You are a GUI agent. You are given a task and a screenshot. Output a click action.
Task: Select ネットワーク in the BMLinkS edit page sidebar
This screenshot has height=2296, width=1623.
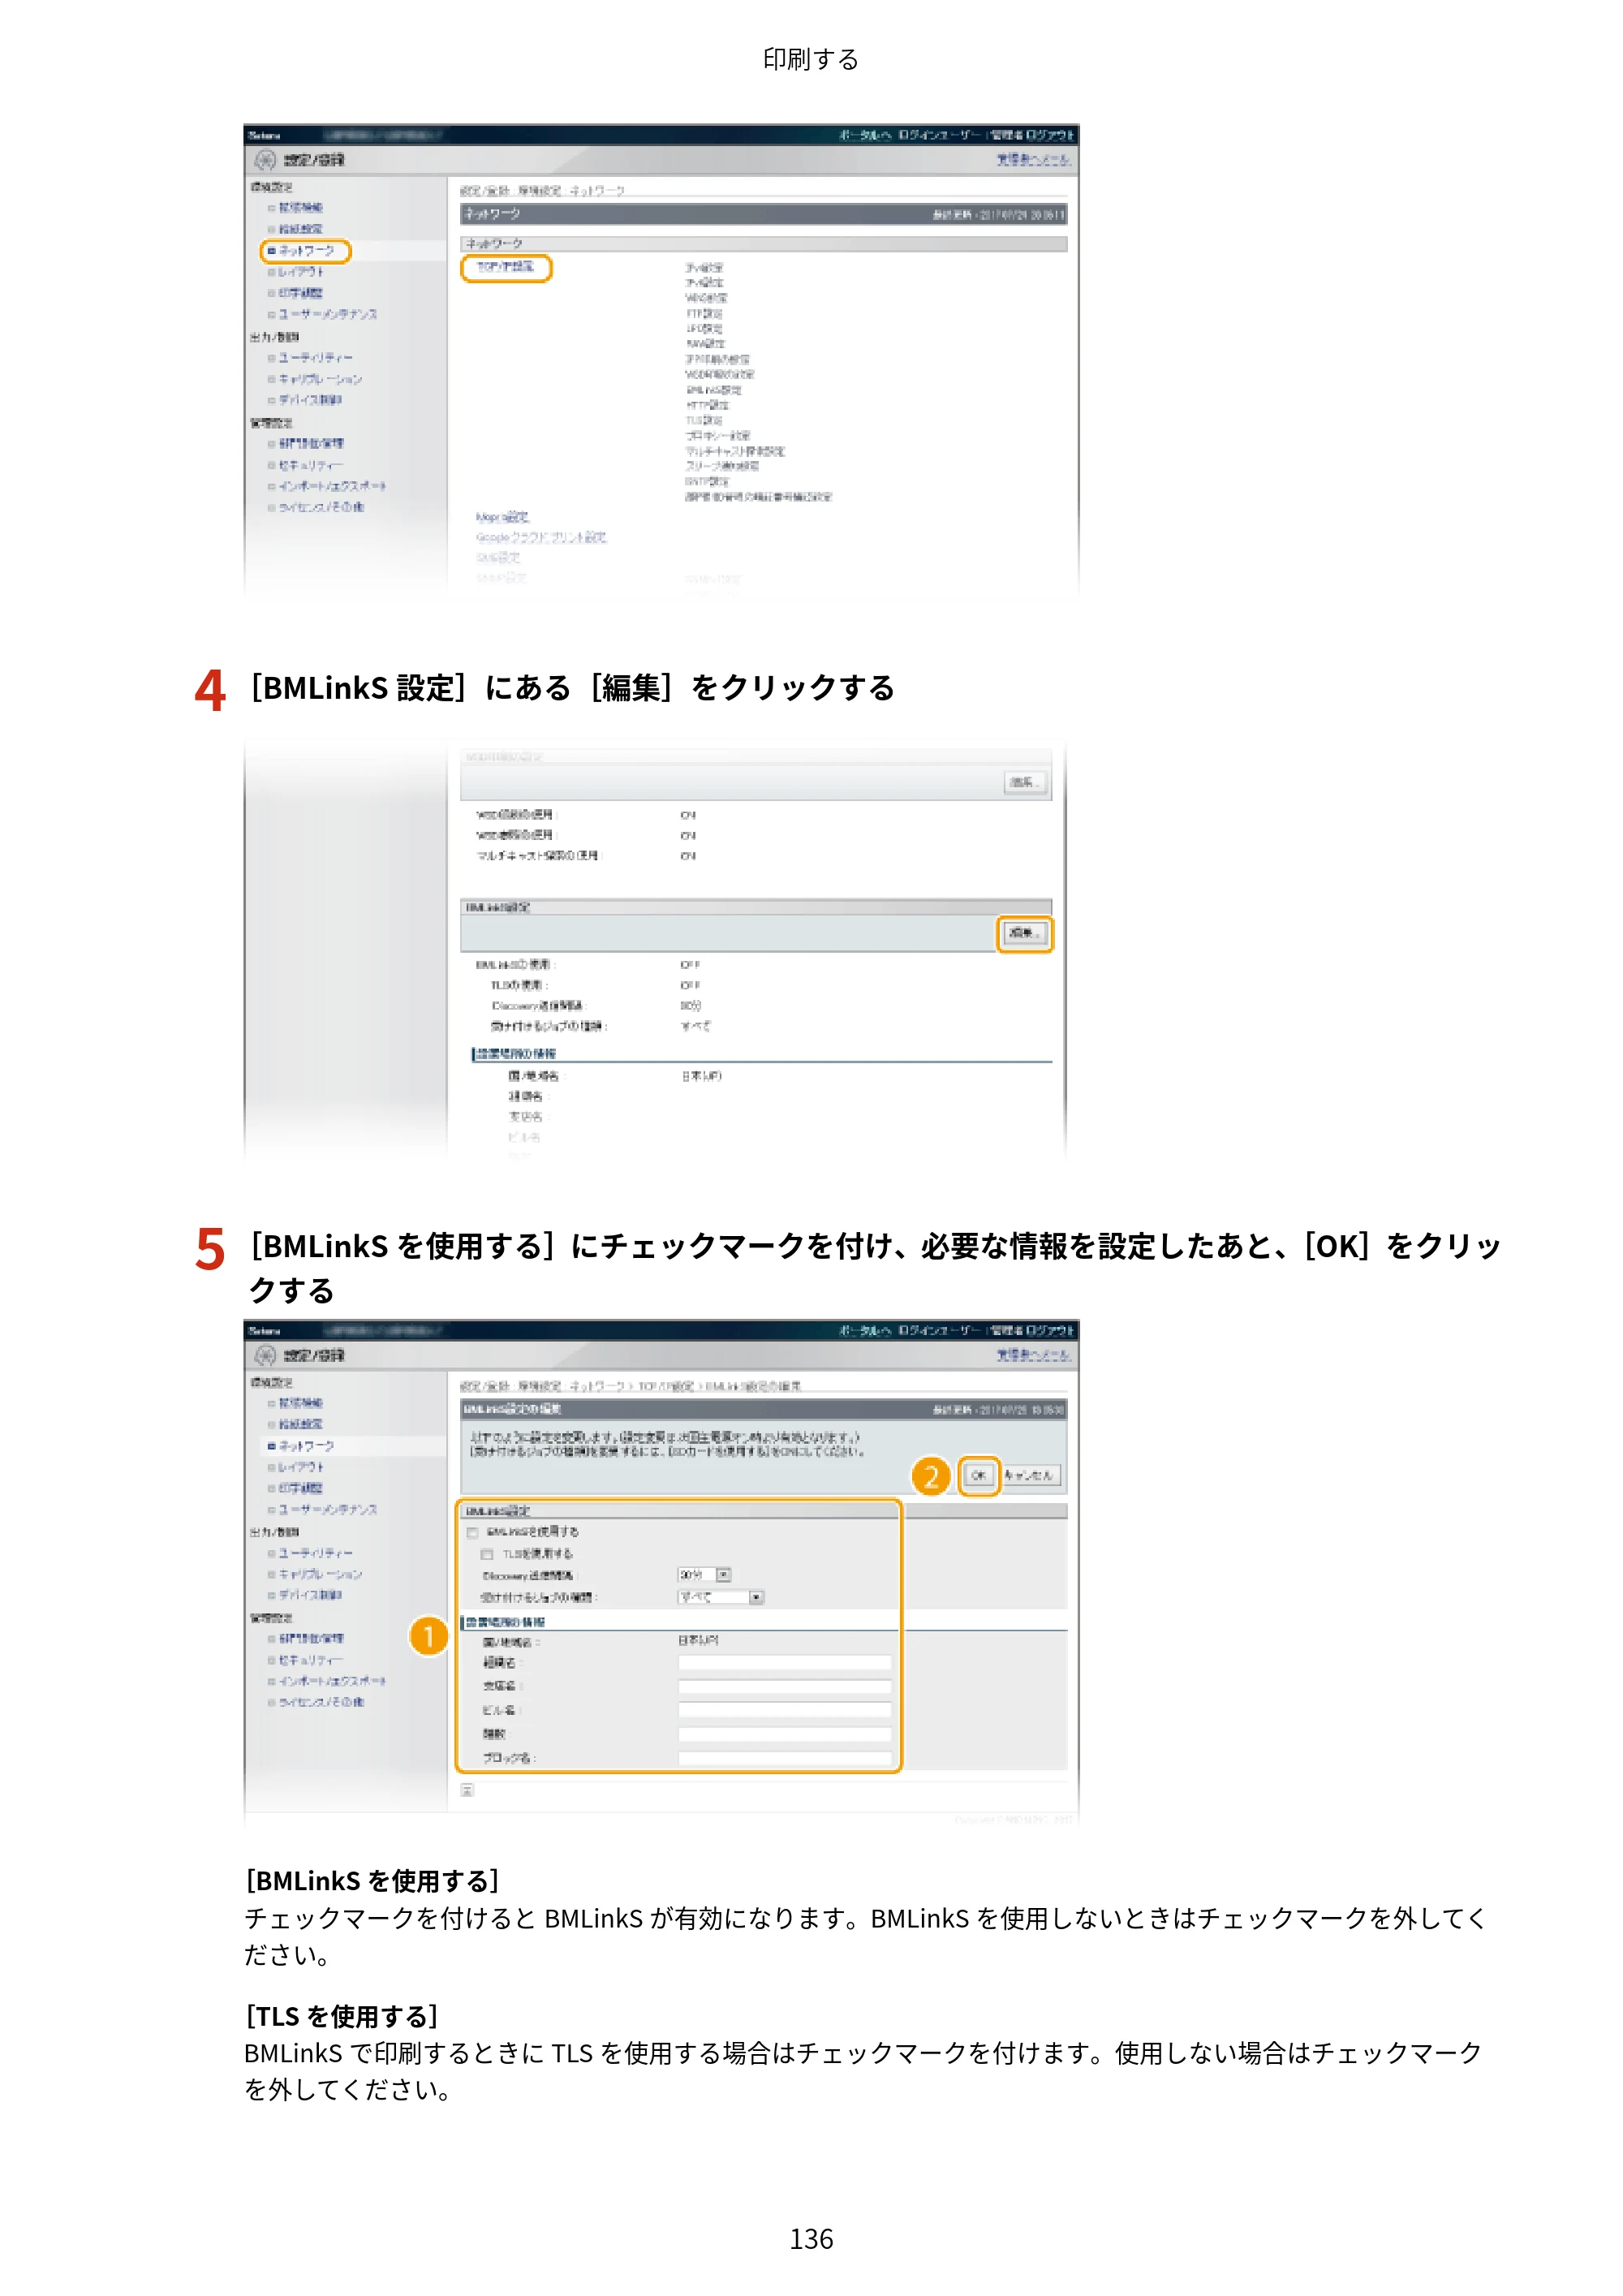306,1446
